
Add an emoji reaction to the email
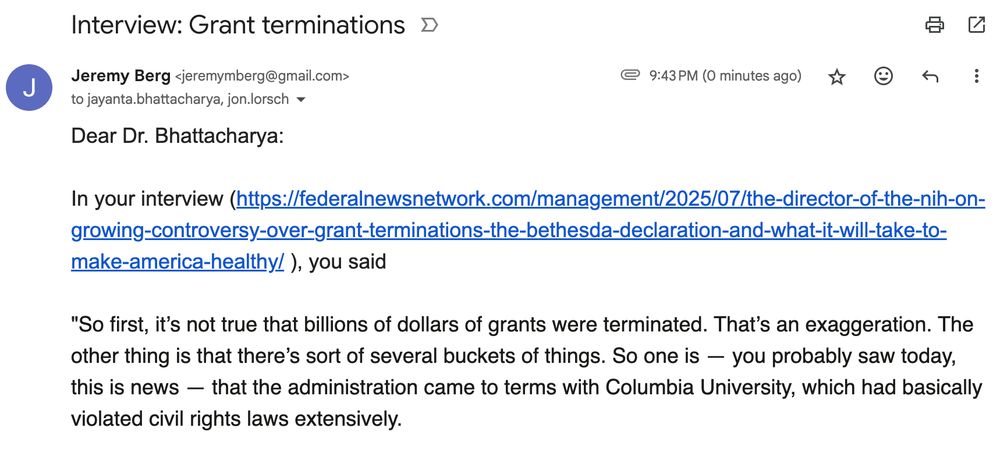pos(883,77)
